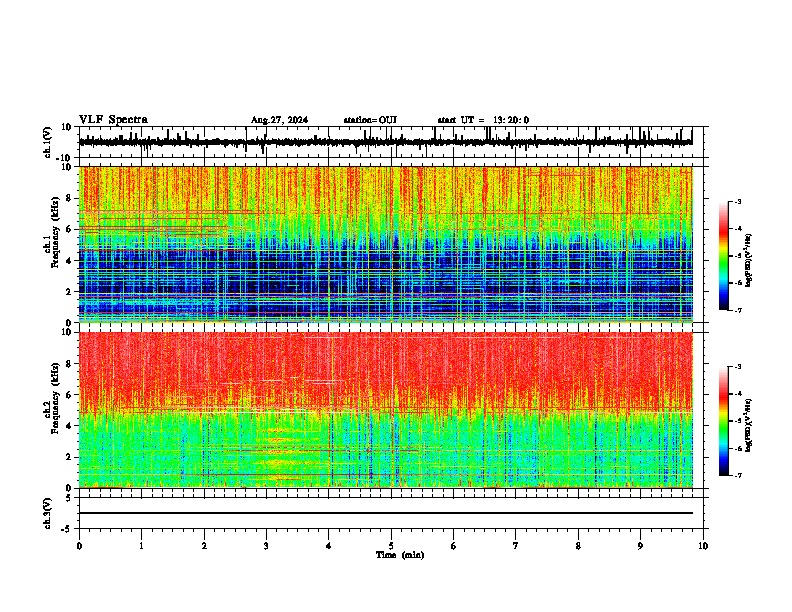Image resolution: width=792 pixels, height=612 pixels.
Task: Click the 'start UT = 13:20:0' label
Action: (x=483, y=120)
